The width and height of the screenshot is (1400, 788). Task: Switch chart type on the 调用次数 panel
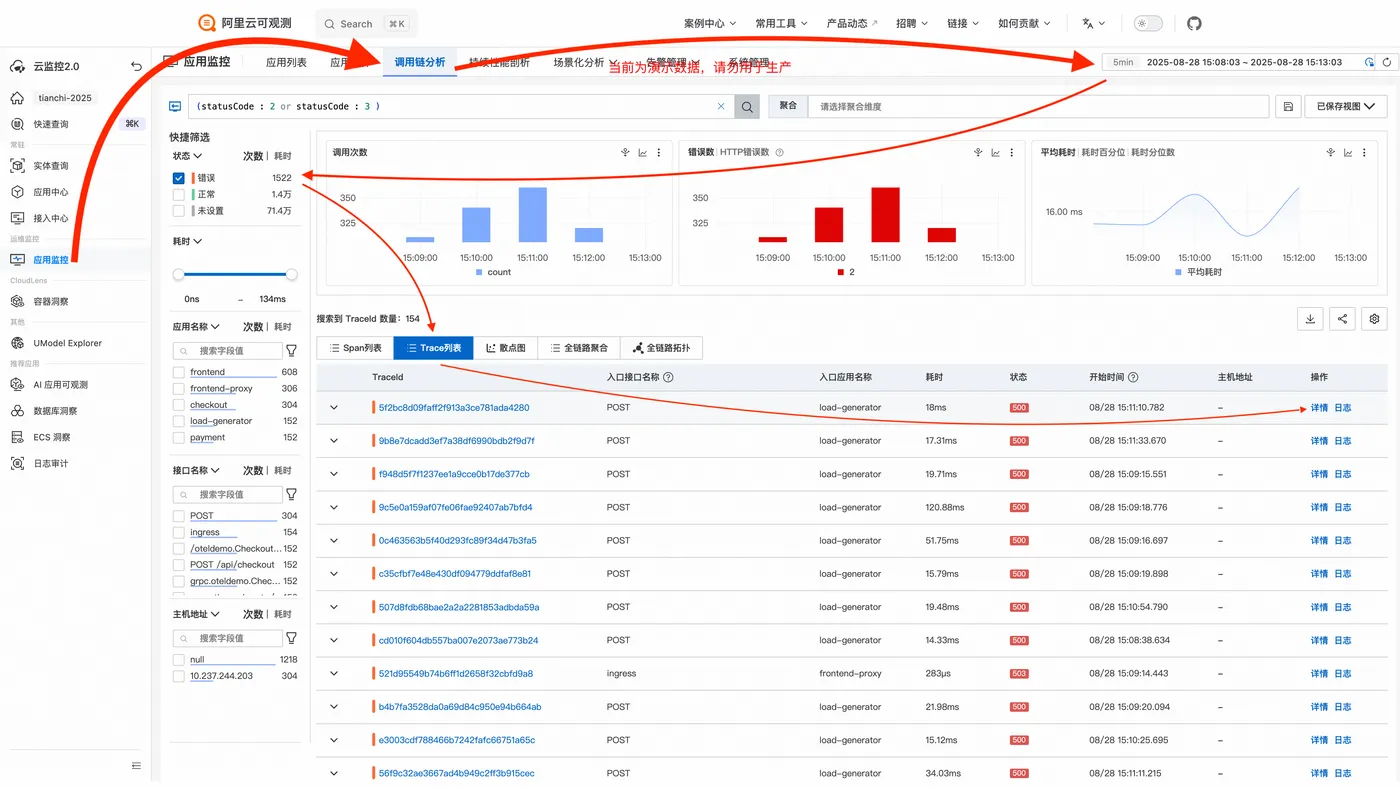[643, 153]
